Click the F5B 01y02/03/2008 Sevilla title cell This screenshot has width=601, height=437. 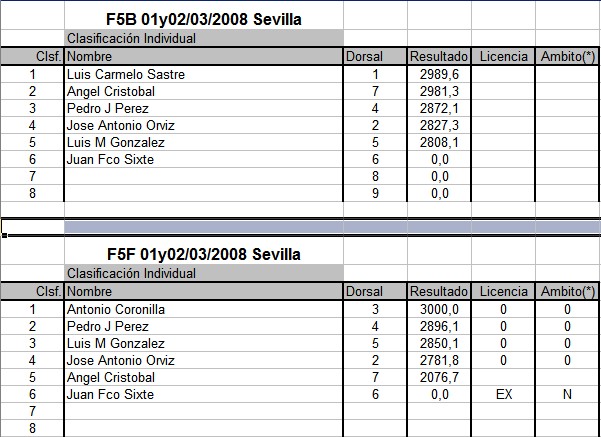204,19
